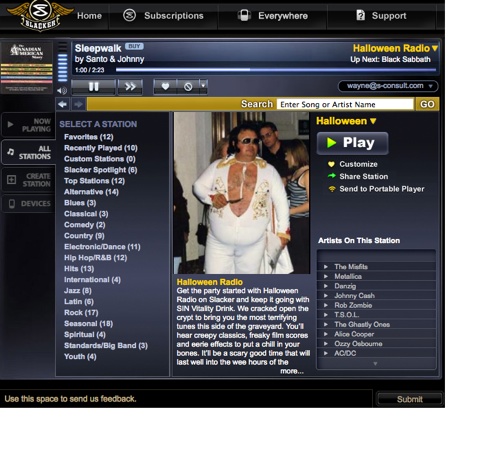Select Electronic/Dance (11) genre
The height and width of the screenshot is (456, 500).
coord(102,247)
